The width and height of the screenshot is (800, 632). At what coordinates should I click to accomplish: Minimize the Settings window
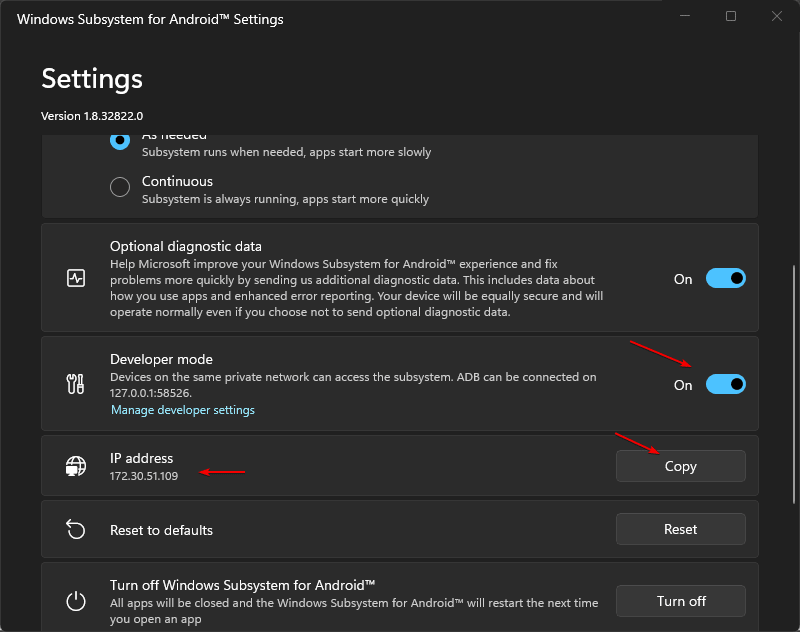[685, 16]
